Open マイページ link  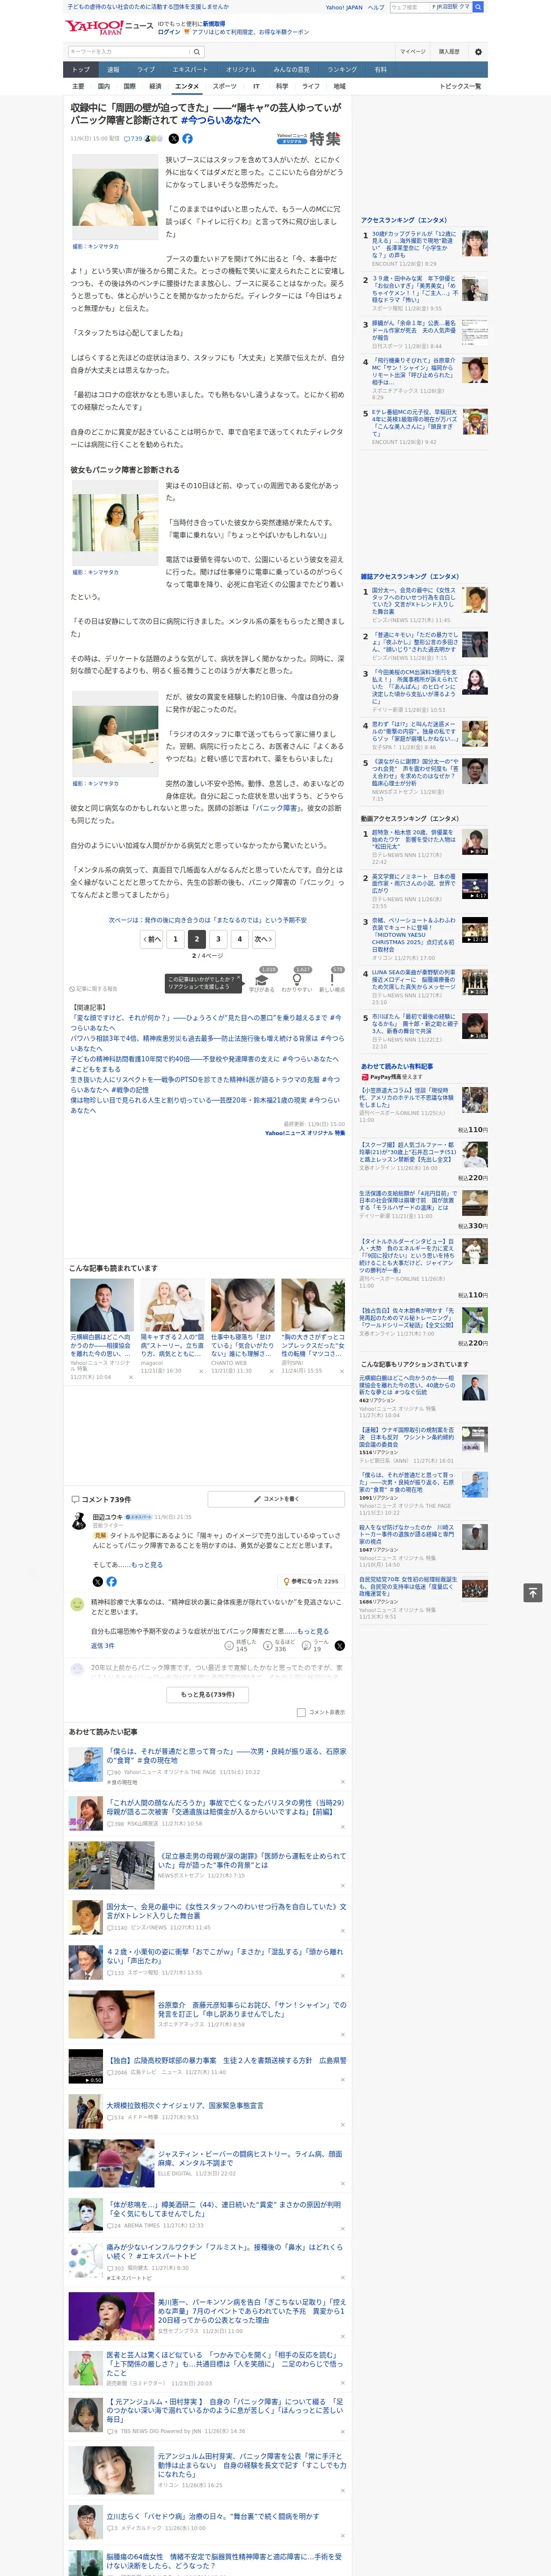coord(412,51)
